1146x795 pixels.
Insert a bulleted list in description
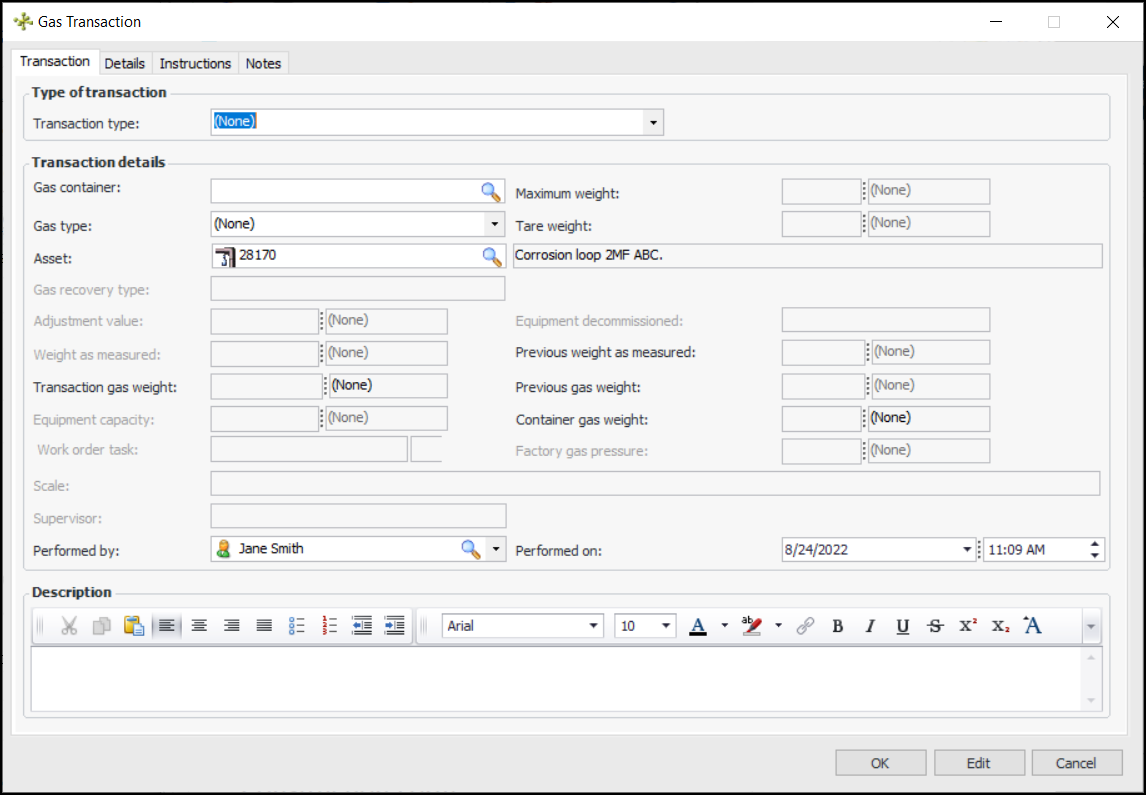297,626
